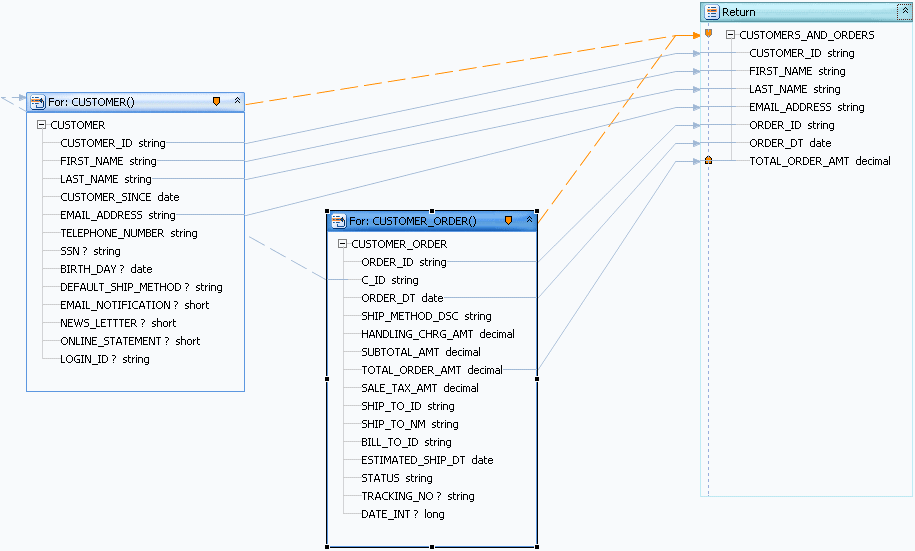Select SHIP_TO_NM string element
This screenshot has height=551, width=915.
(x=410, y=424)
